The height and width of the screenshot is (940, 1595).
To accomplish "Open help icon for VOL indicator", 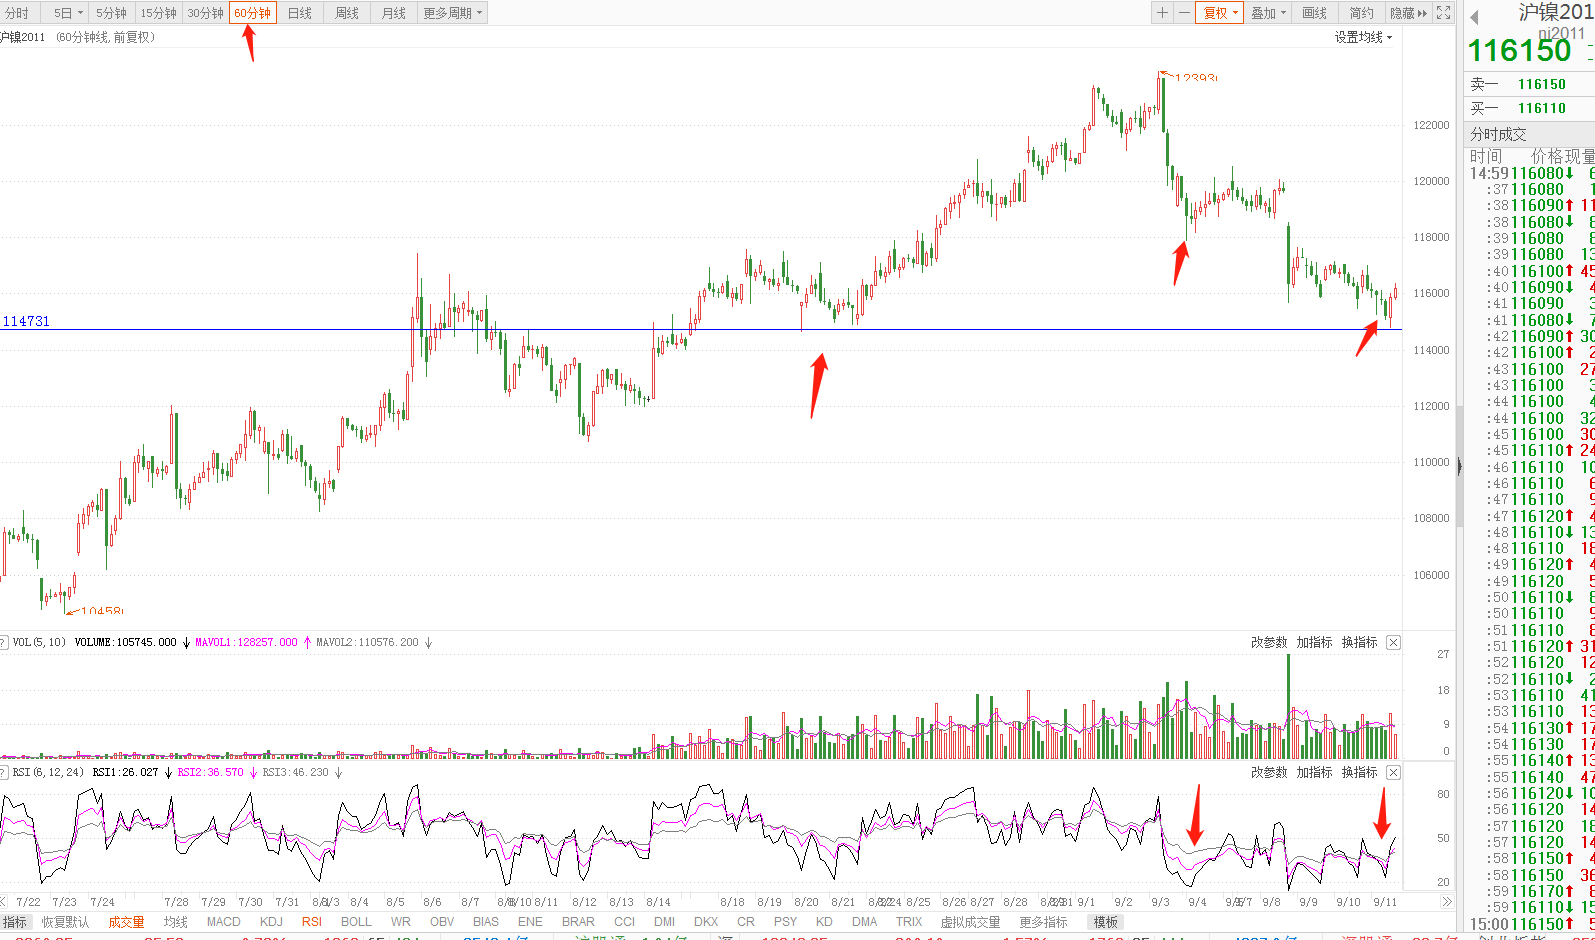I will click(4, 642).
